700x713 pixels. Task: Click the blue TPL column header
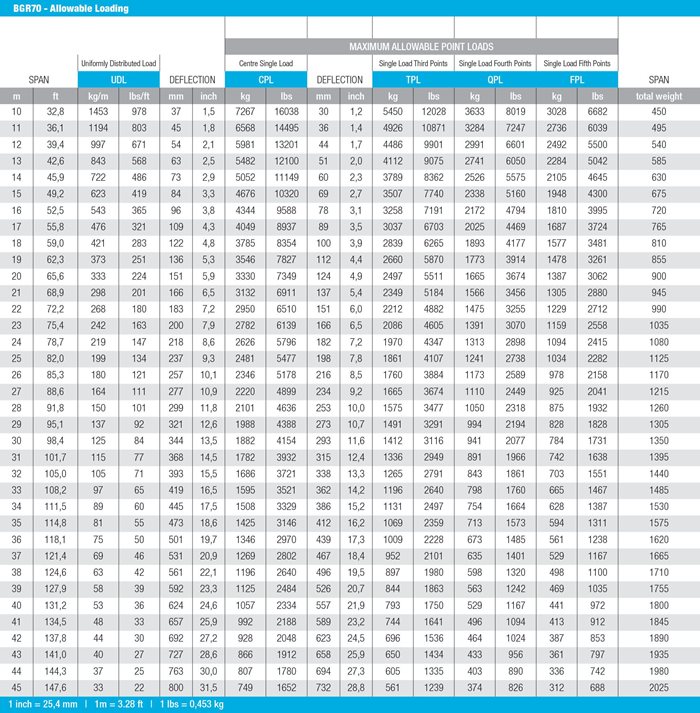click(x=414, y=79)
